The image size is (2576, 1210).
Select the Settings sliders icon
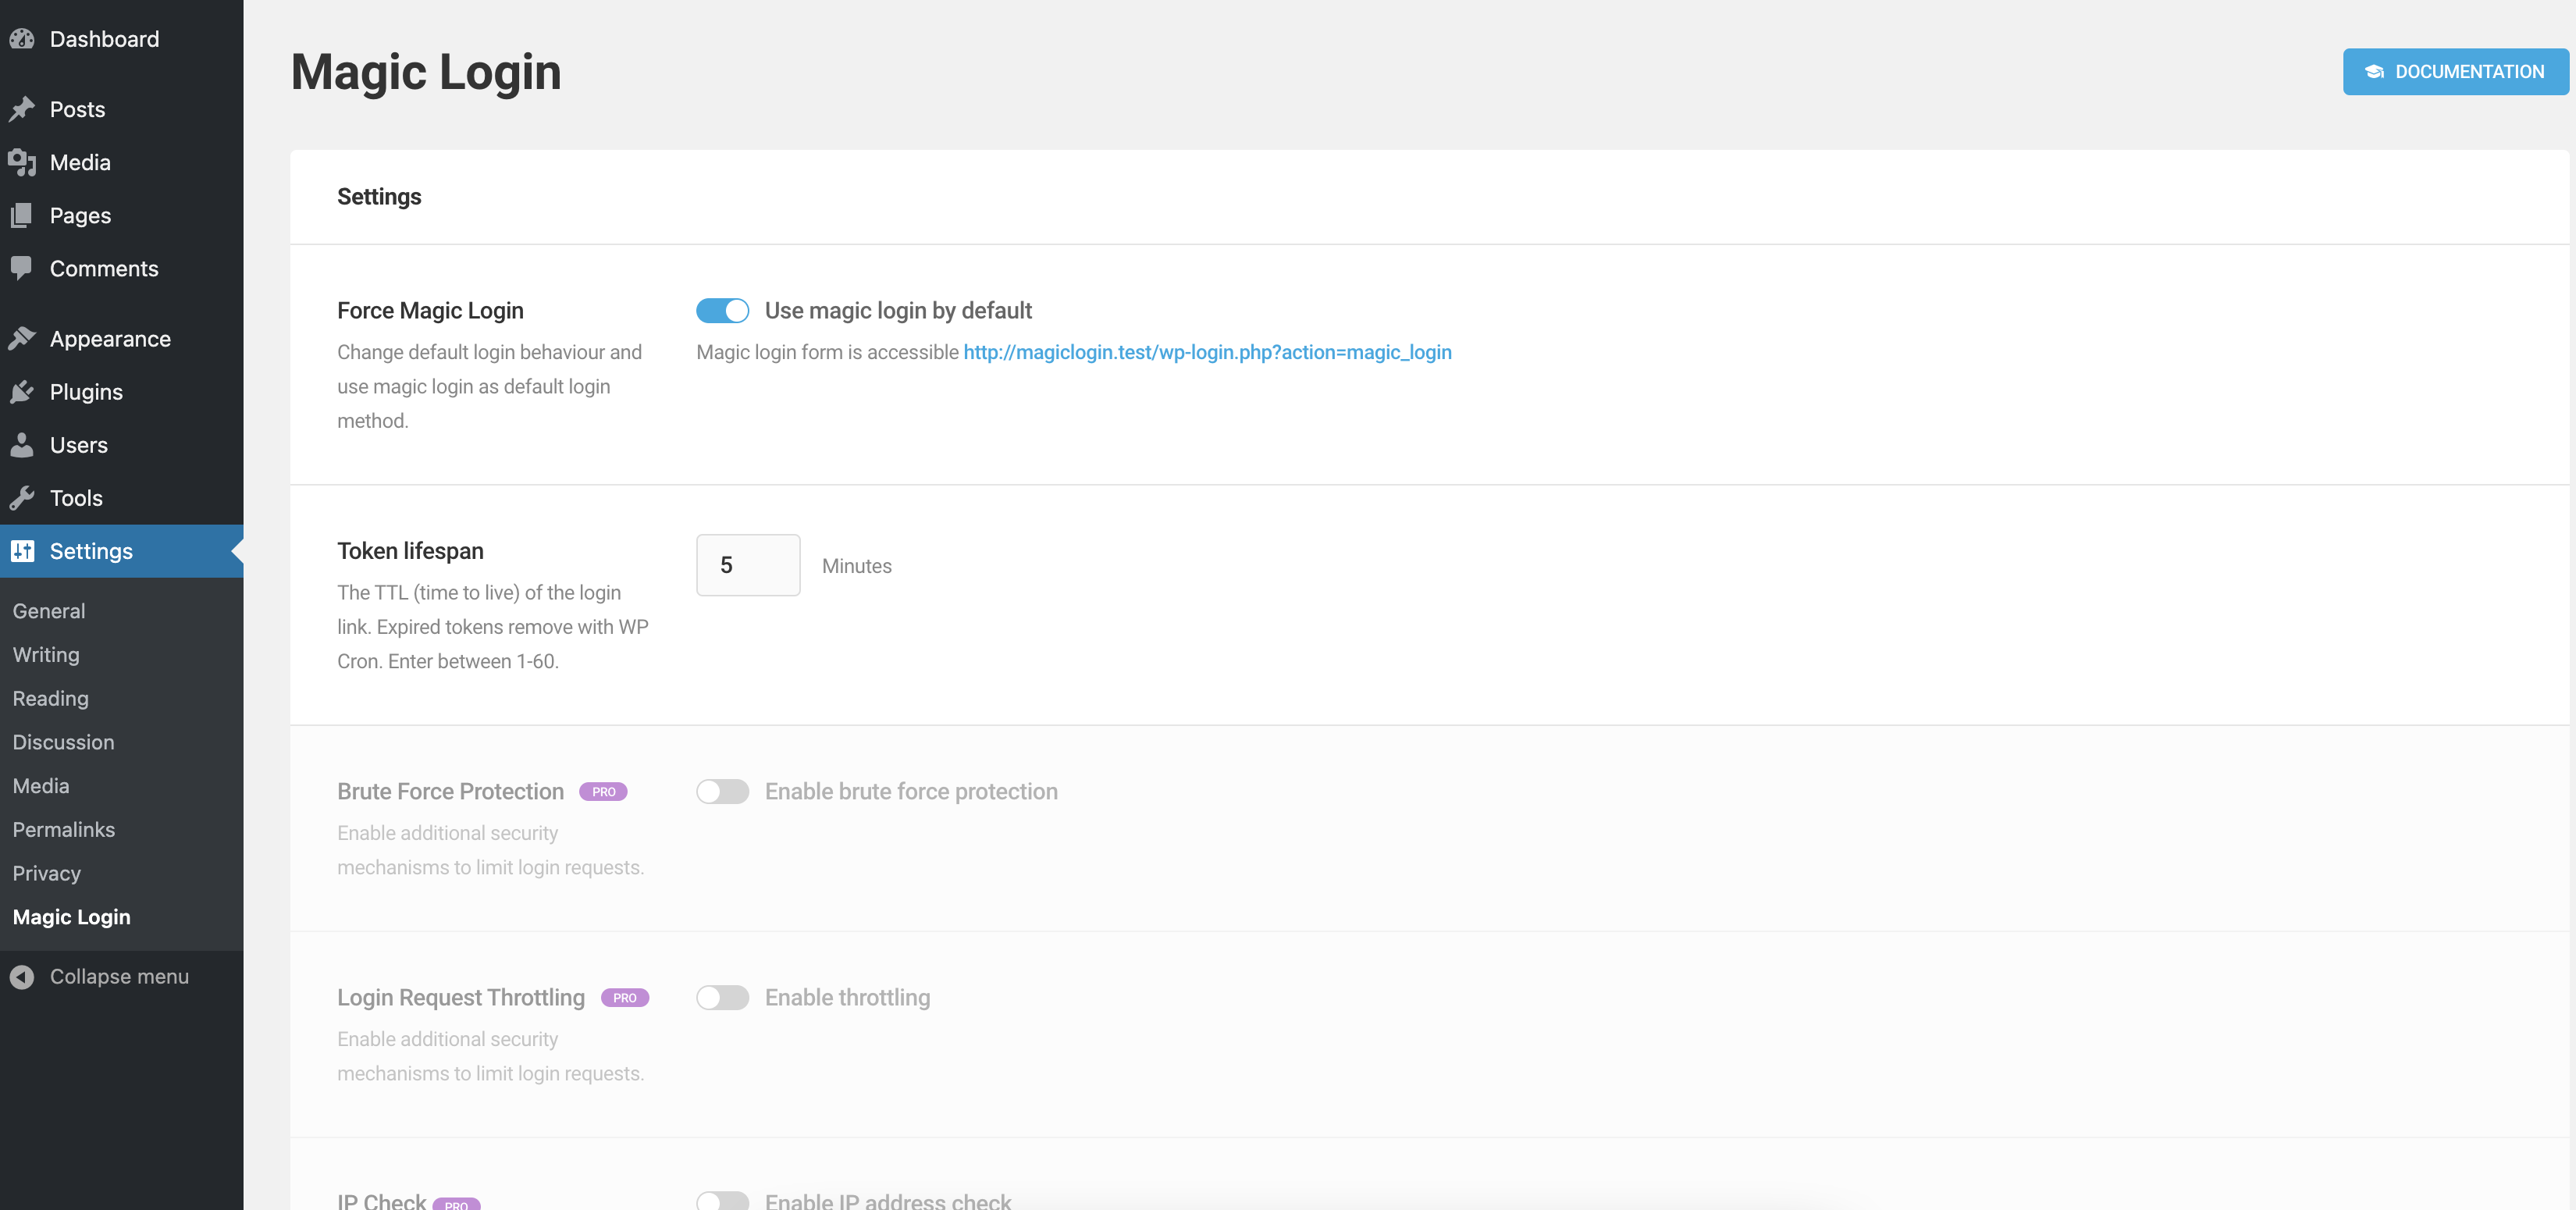[22, 550]
